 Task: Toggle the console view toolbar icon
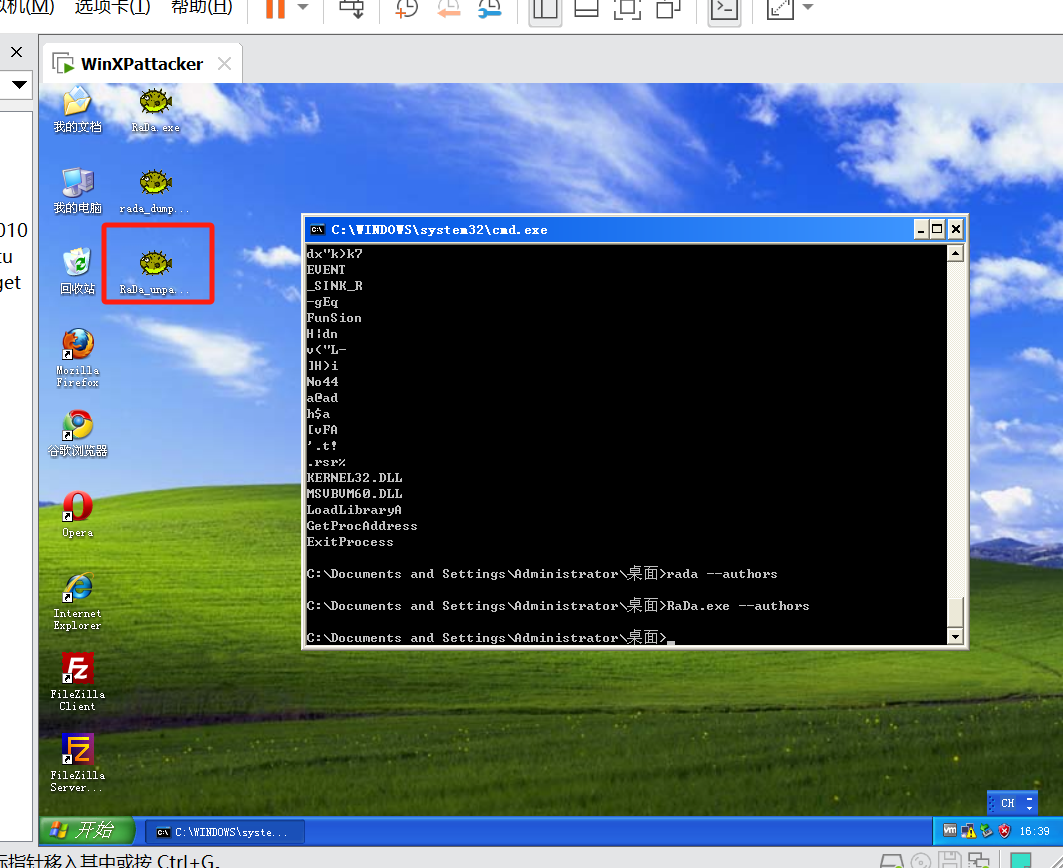point(724,9)
